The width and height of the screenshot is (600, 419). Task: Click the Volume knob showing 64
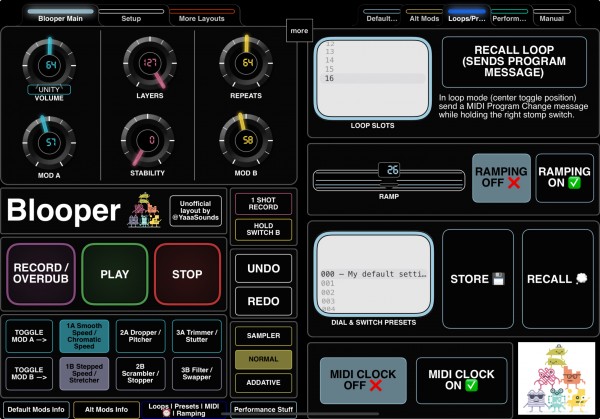[x=49, y=65]
